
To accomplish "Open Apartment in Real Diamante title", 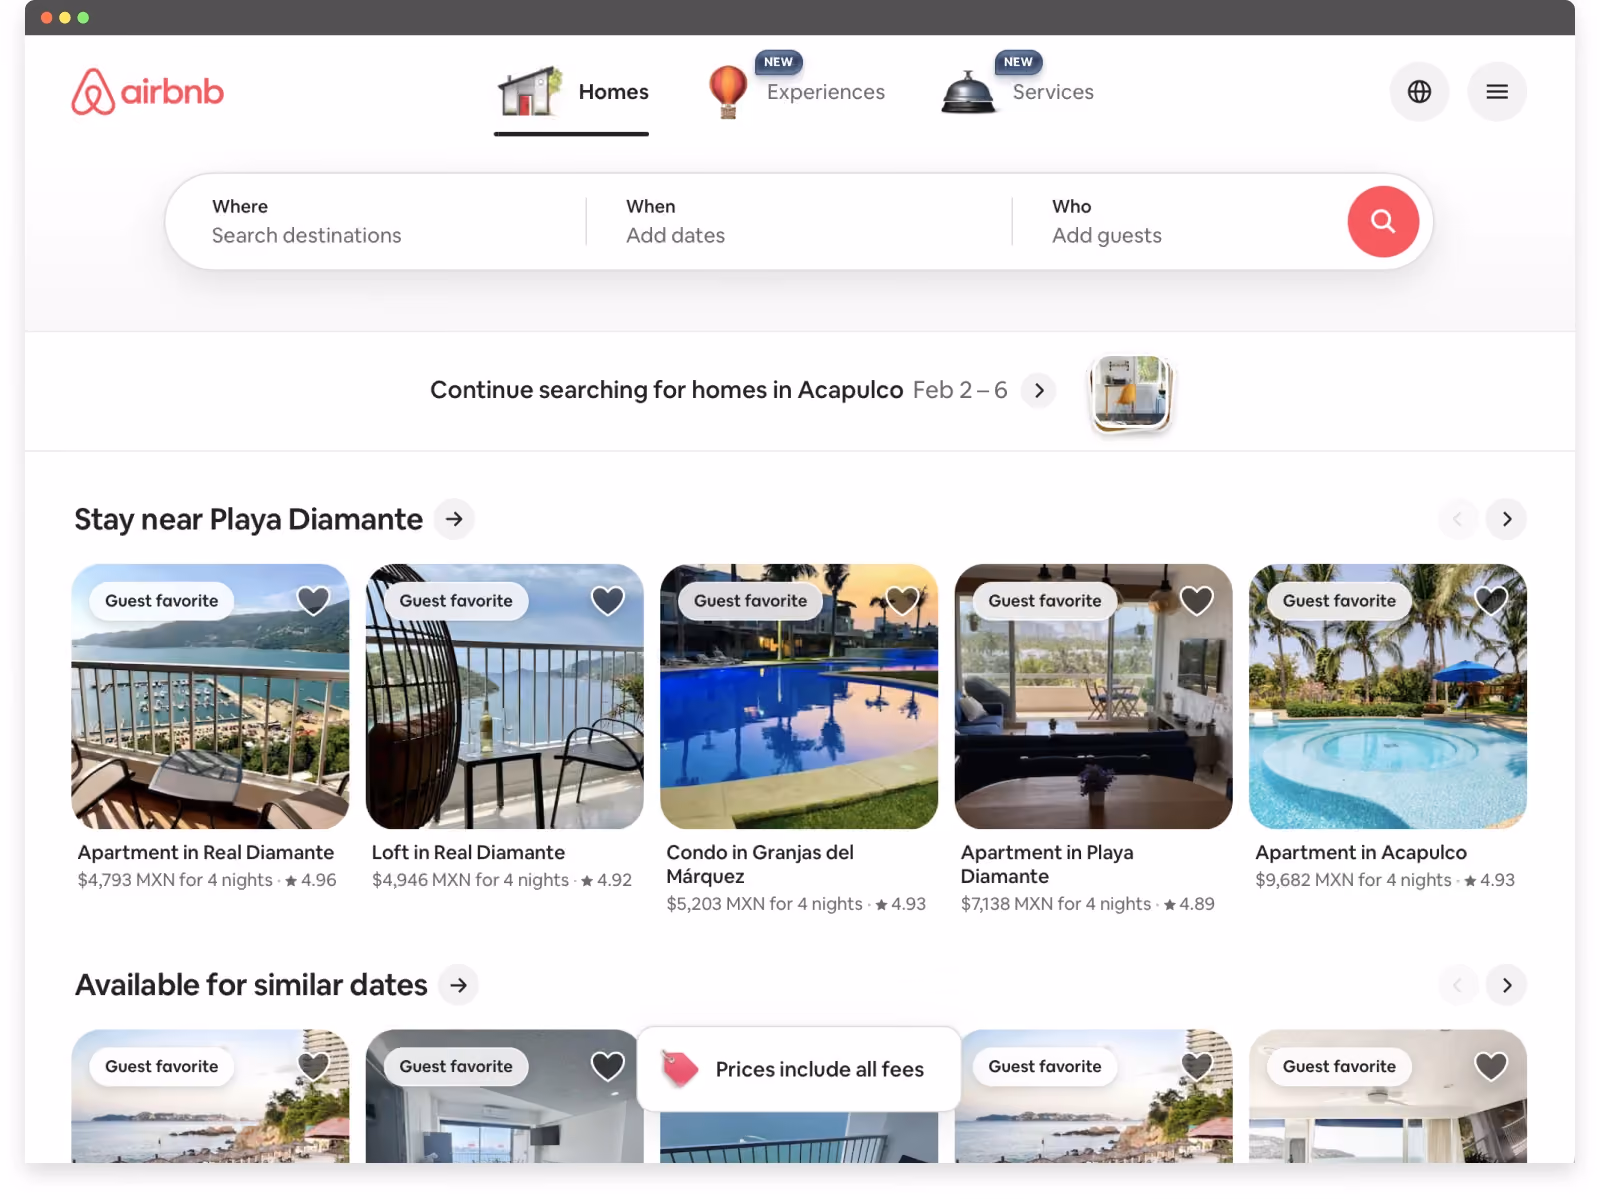I will [x=206, y=852].
